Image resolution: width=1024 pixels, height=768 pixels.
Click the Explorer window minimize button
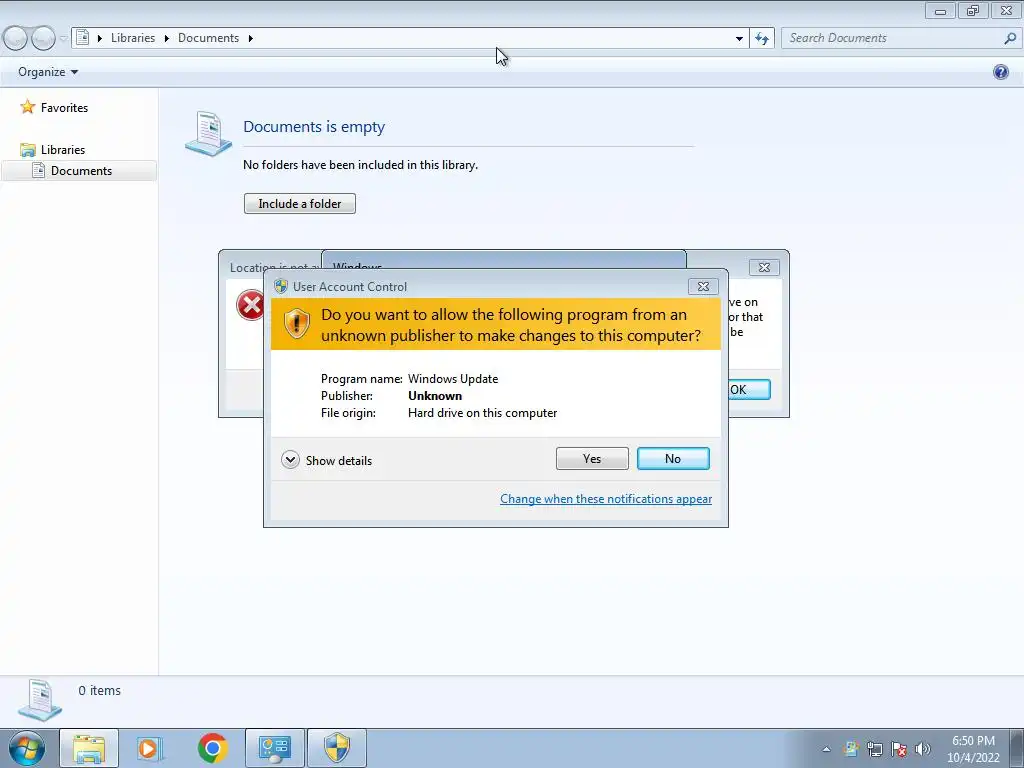coord(940,10)
